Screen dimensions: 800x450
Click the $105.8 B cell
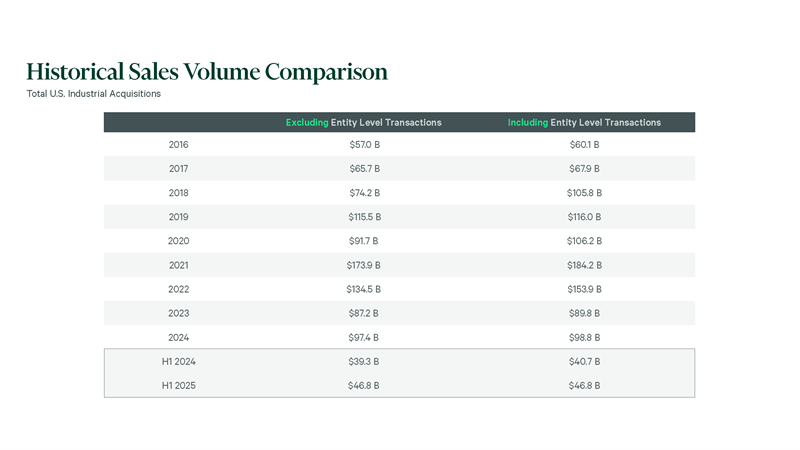tap(584, 193)
